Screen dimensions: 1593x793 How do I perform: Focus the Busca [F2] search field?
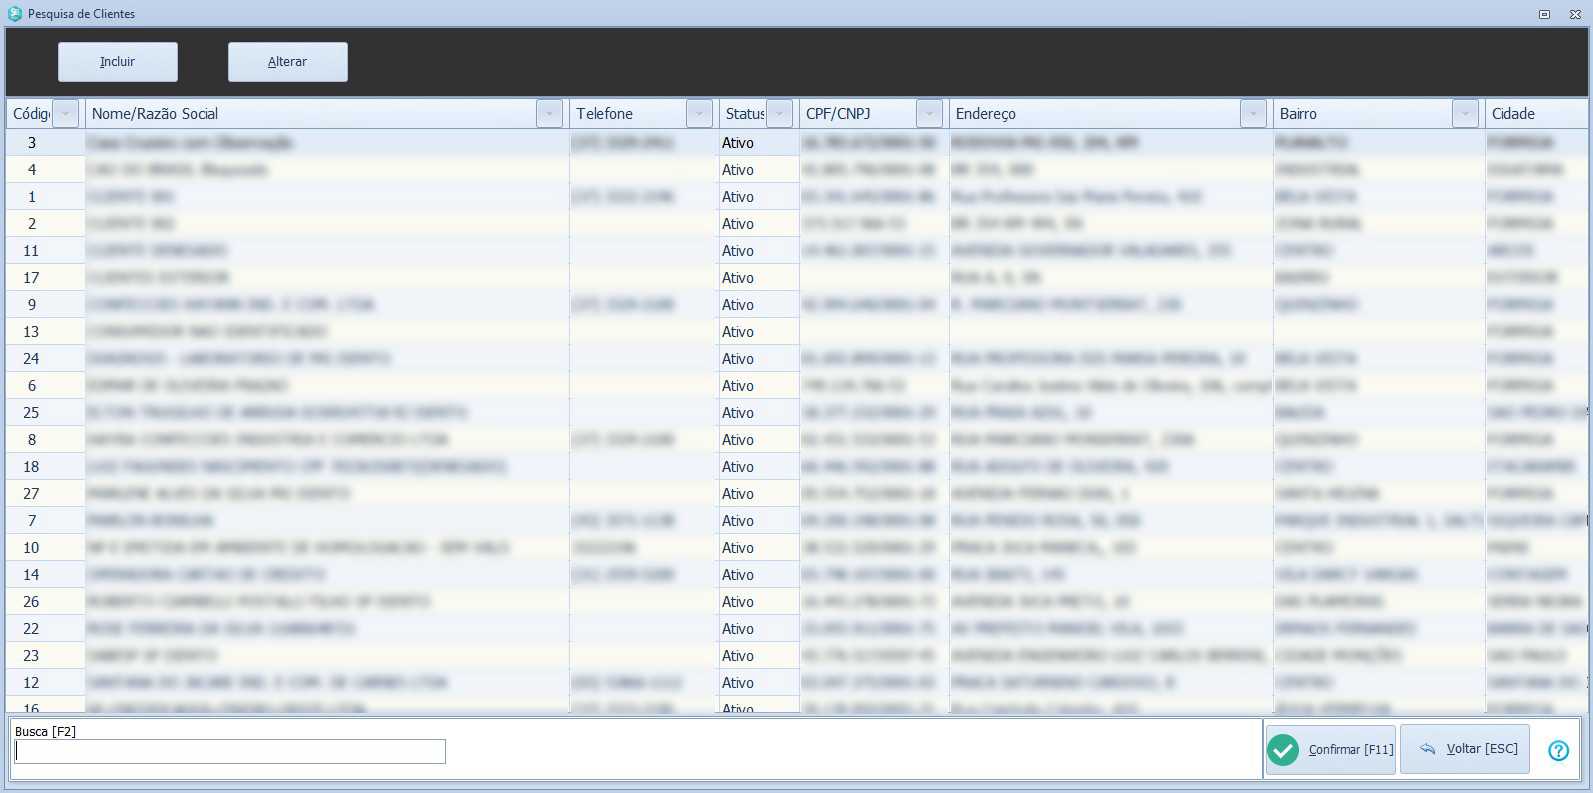point(230,752)
